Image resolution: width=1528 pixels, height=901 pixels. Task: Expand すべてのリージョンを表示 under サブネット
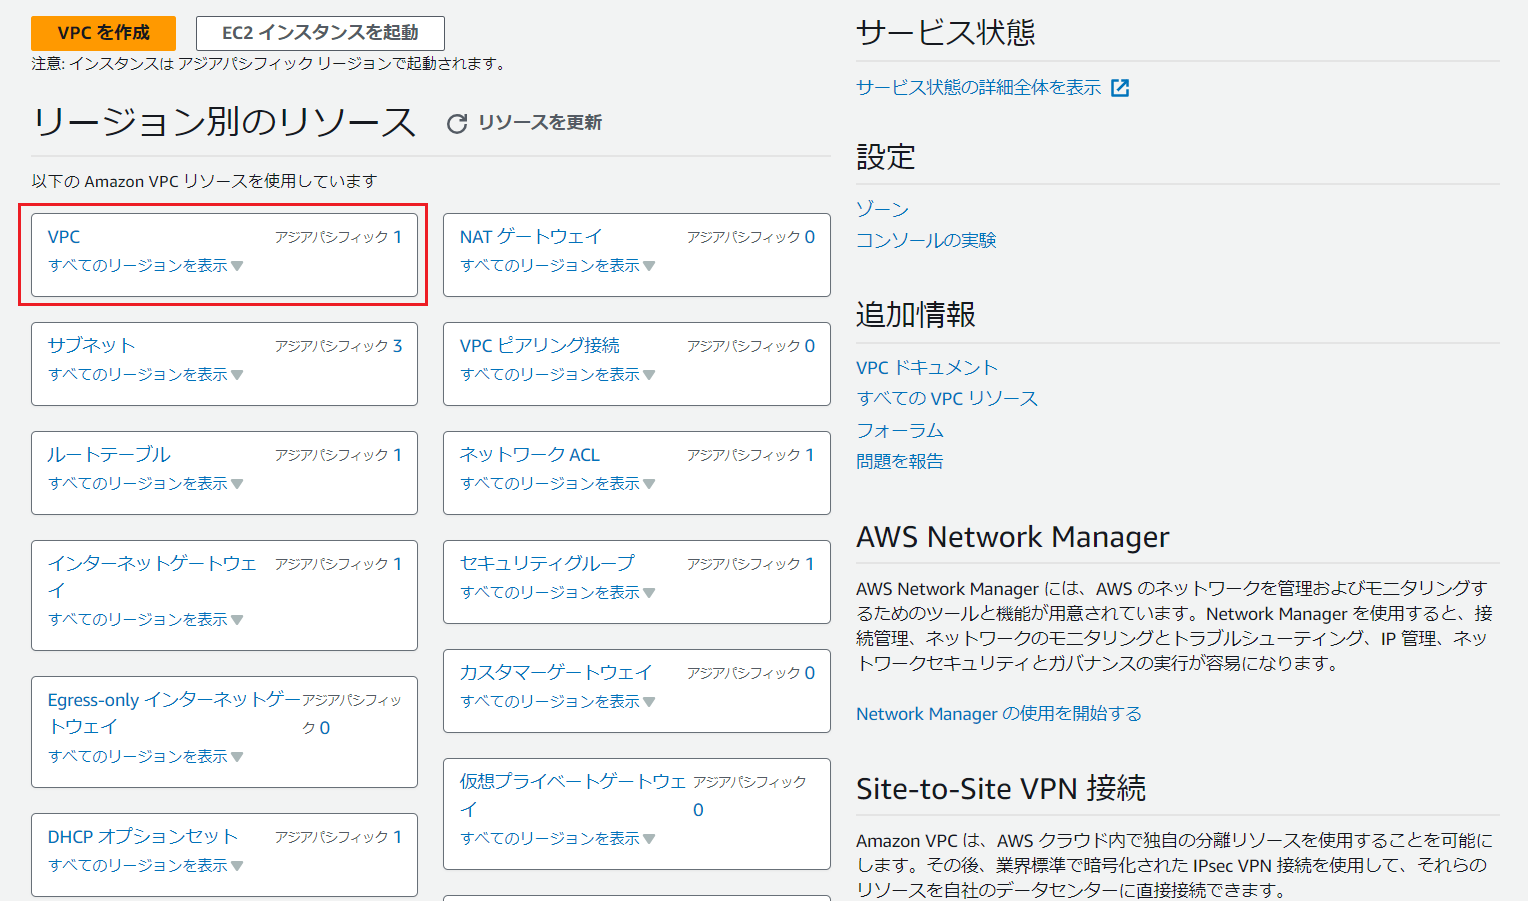pyautogui.click(x=145, y=375)
